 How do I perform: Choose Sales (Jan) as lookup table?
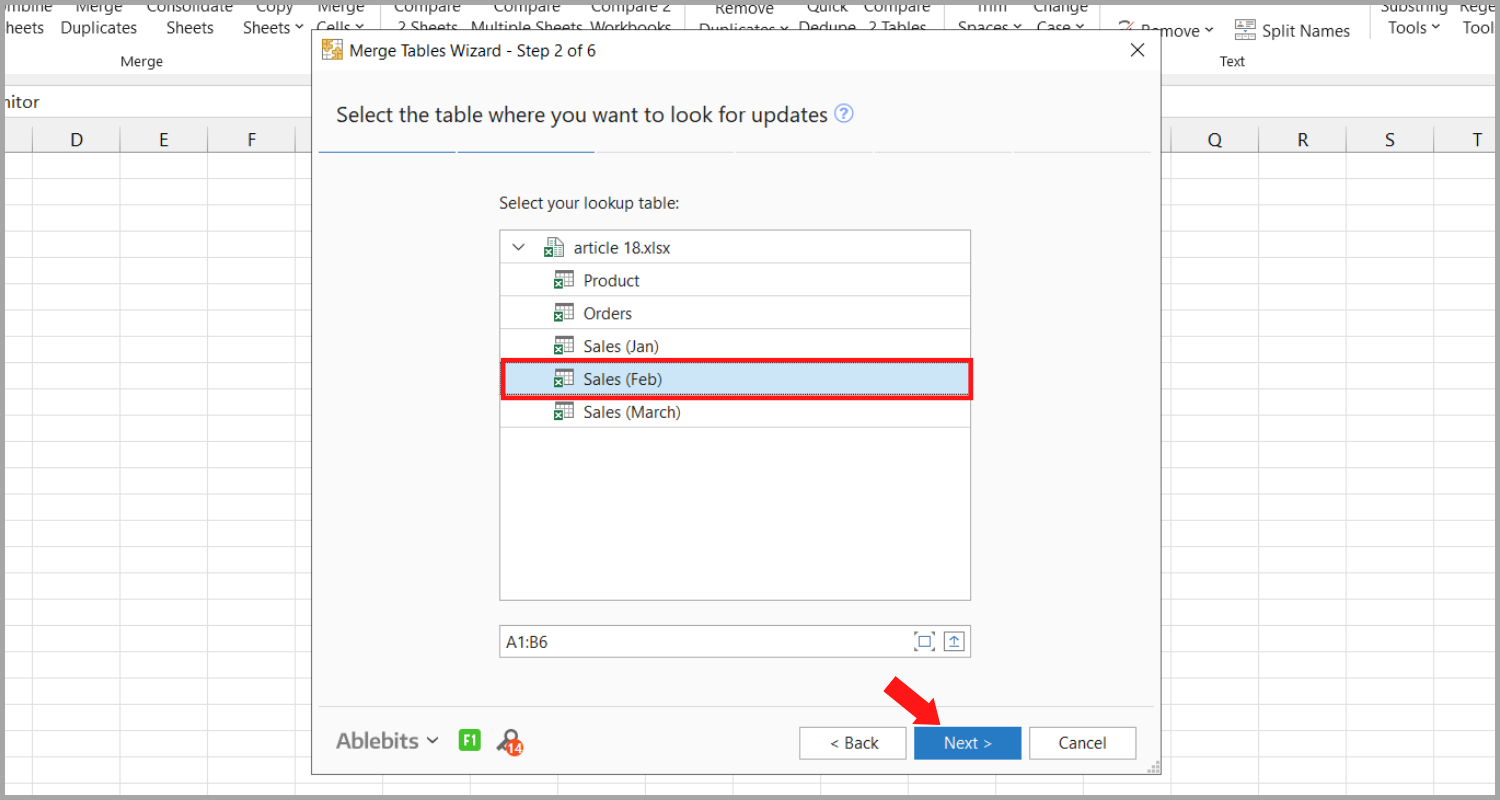tap(620, 347)
